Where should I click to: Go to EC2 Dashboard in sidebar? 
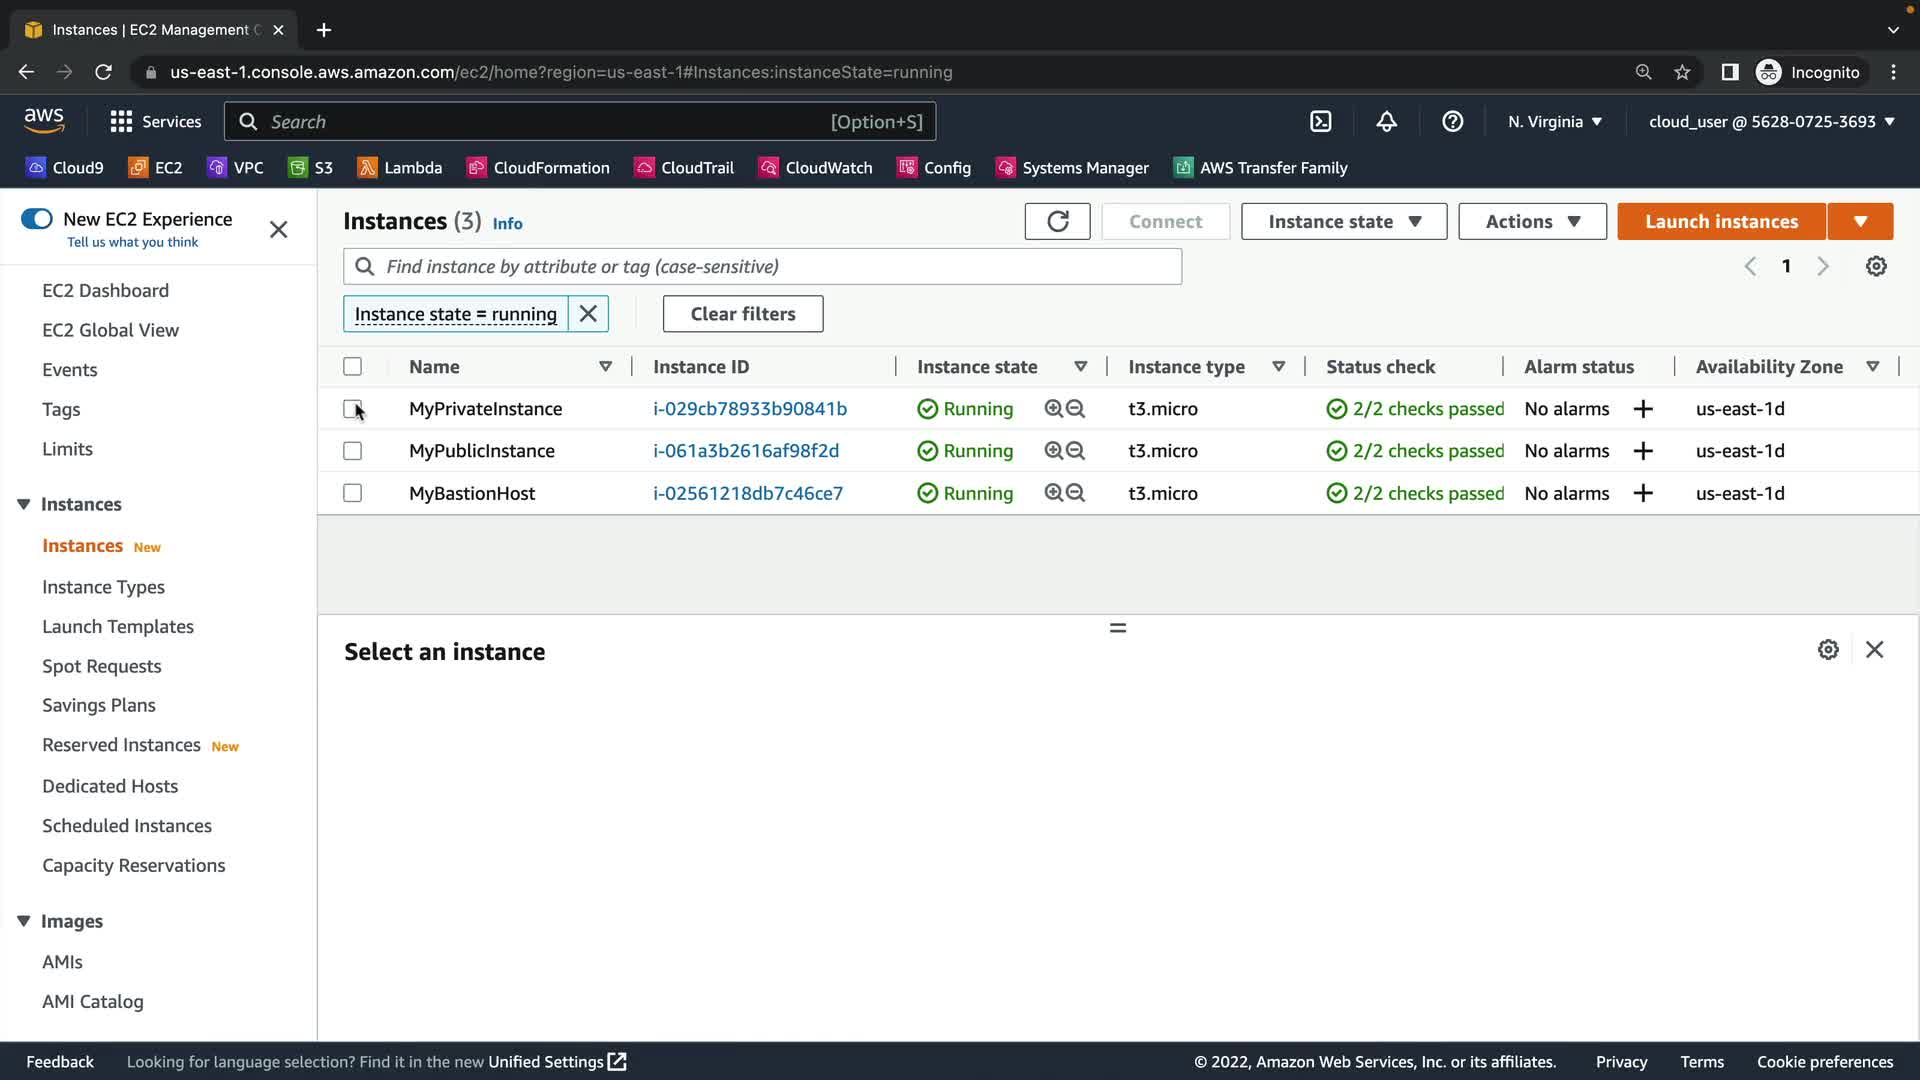tap(105, 291)
